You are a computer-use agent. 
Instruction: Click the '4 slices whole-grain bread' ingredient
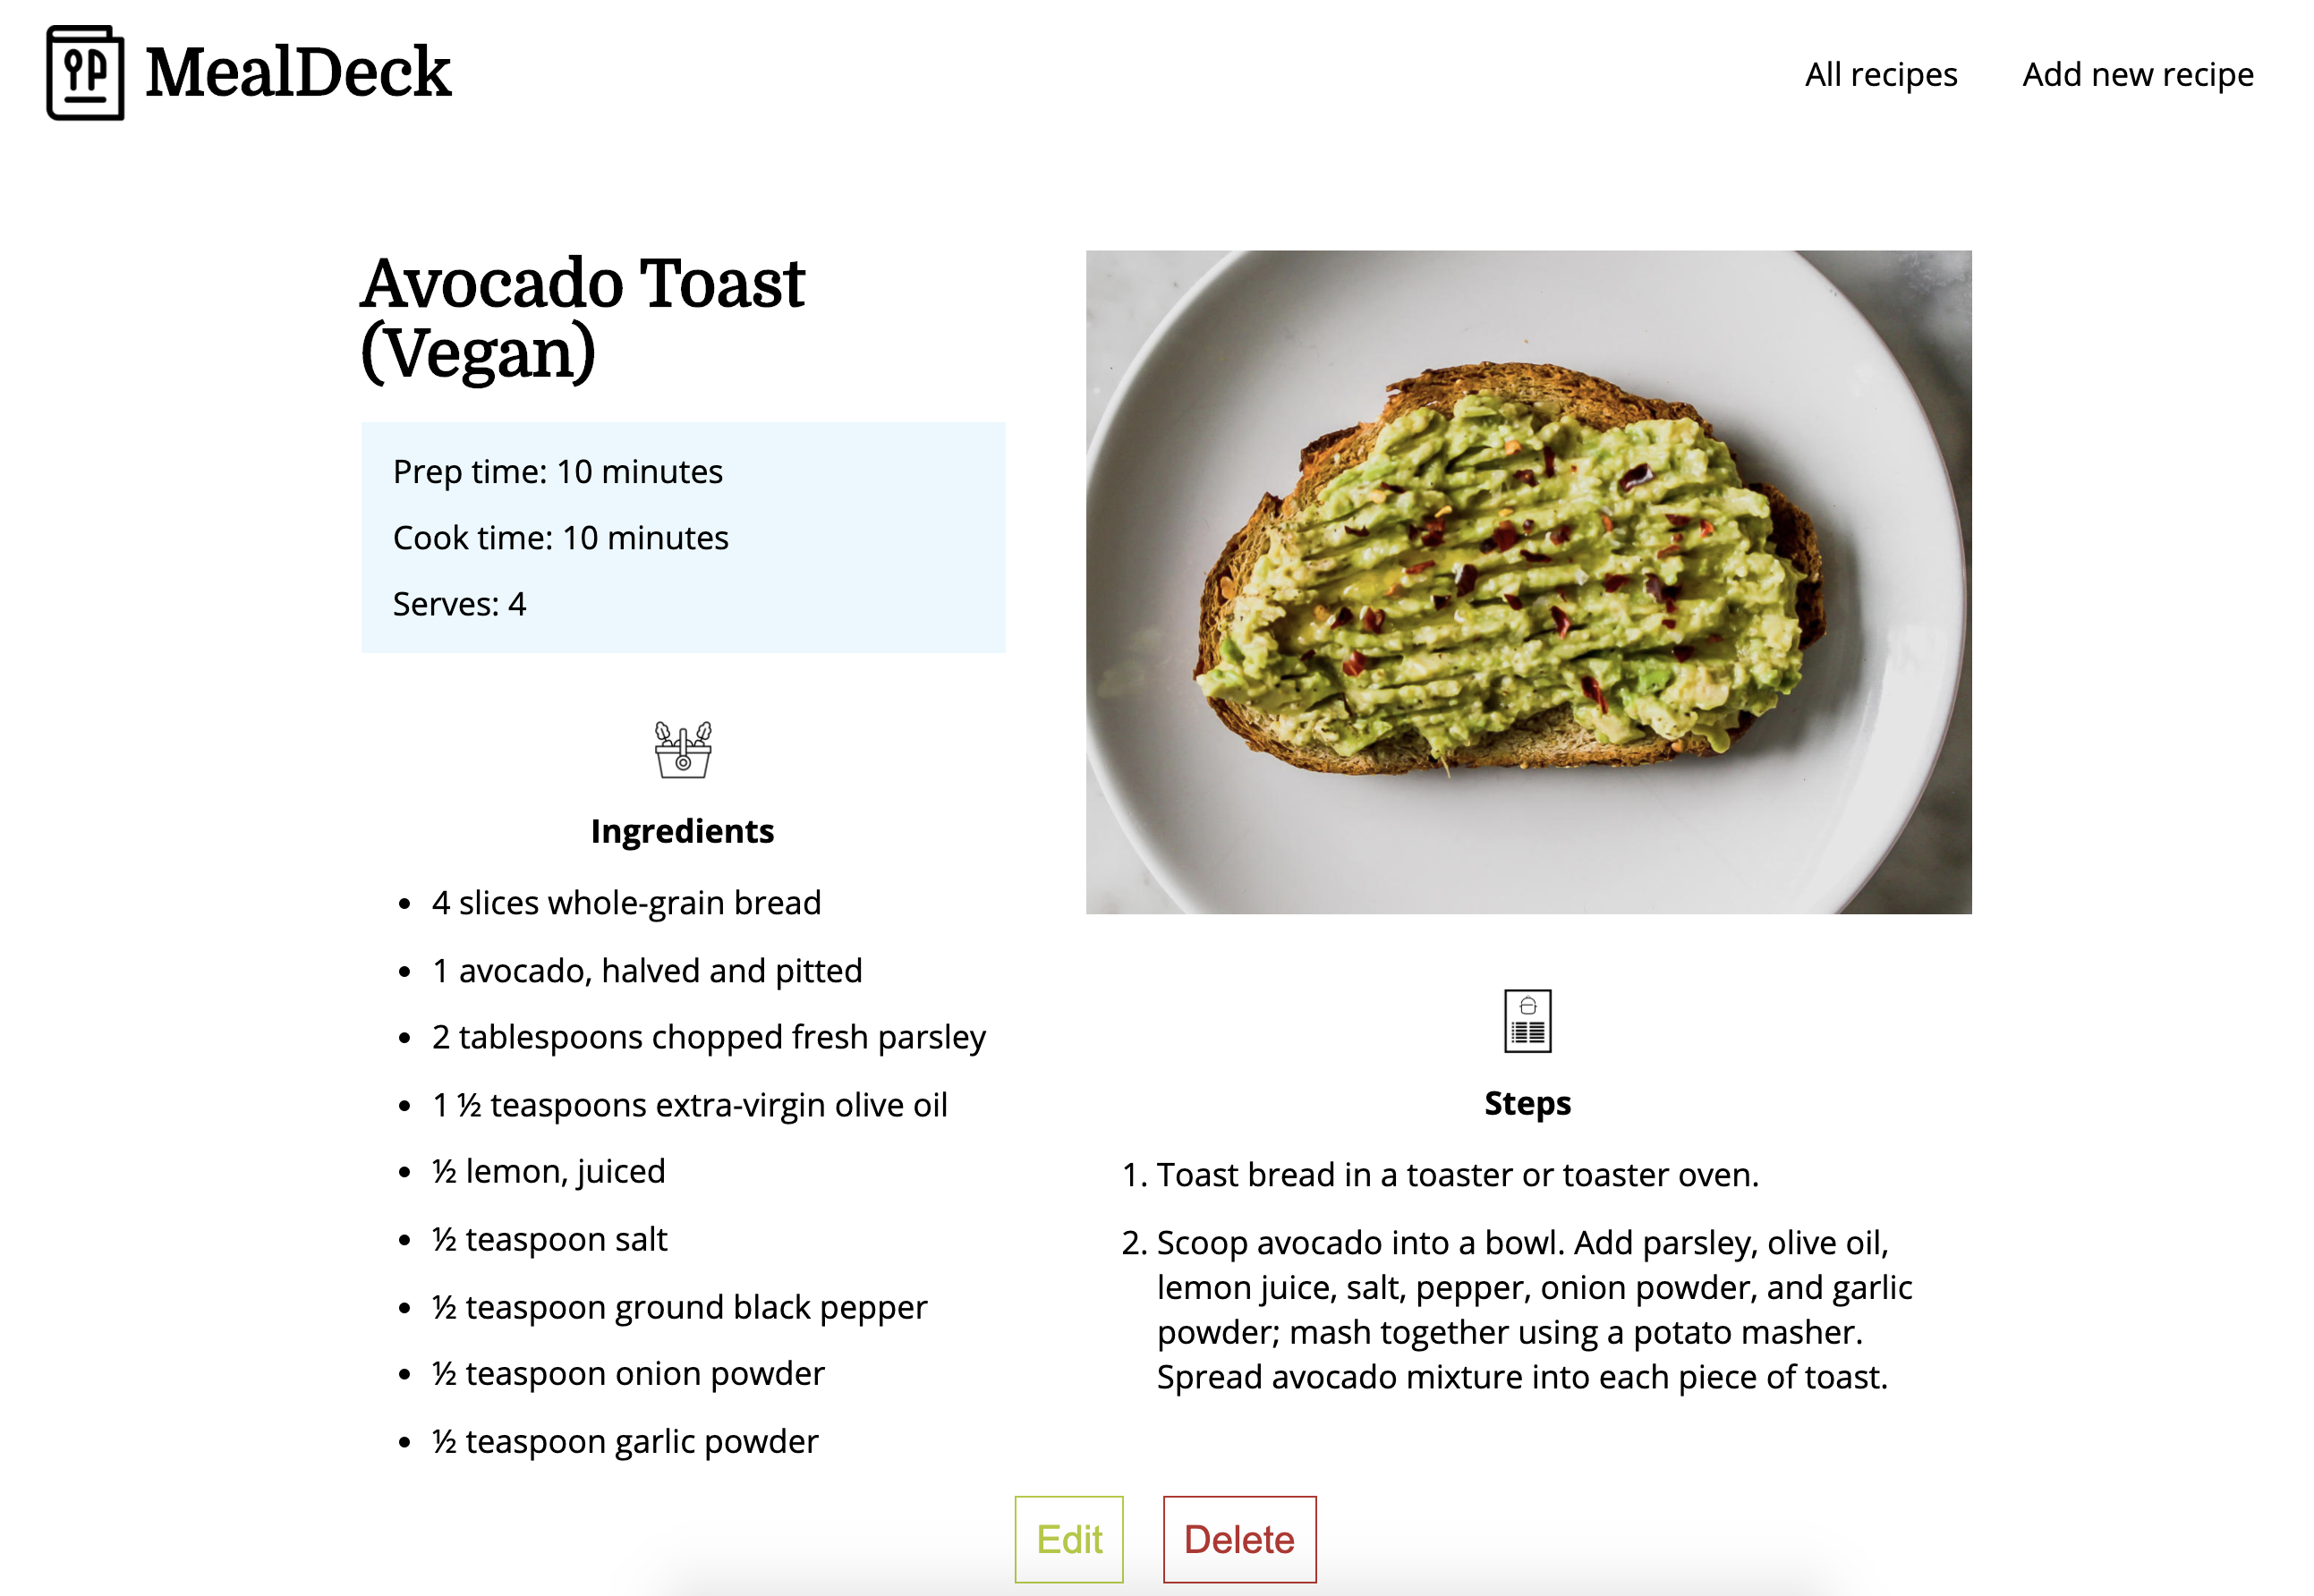[626, 902]
